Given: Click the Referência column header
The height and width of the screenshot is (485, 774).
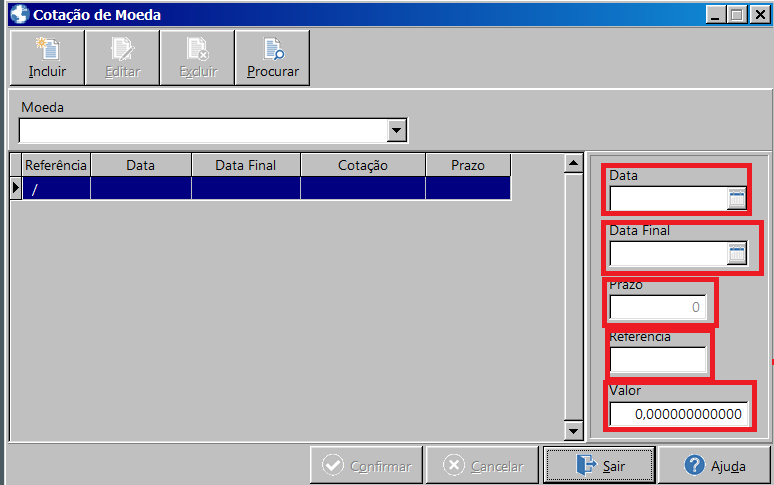Looking at the screenshot, I should 56,165.
